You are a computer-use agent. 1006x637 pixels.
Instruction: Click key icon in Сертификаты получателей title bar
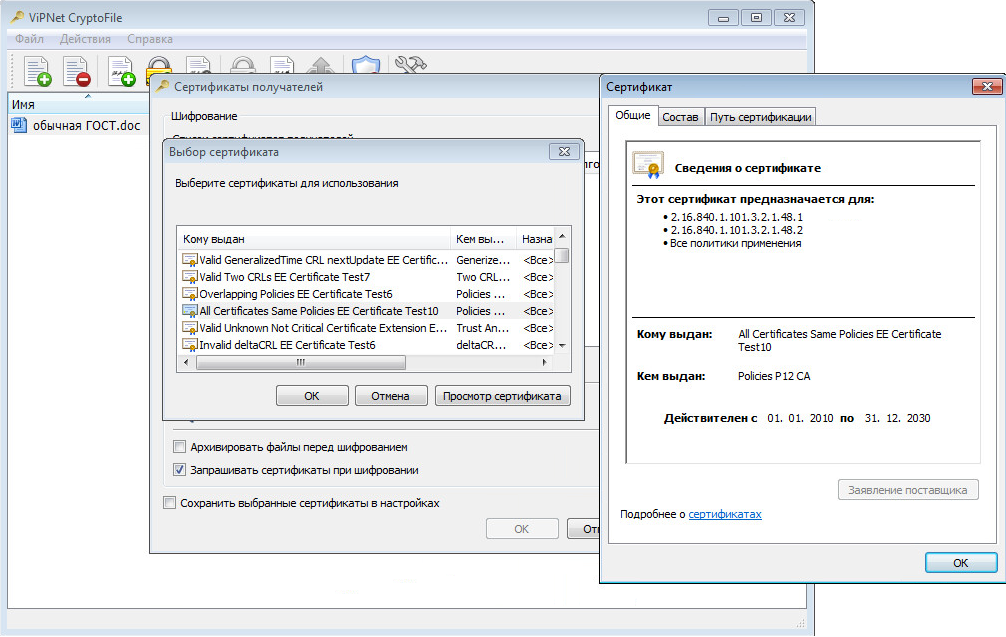163,87
